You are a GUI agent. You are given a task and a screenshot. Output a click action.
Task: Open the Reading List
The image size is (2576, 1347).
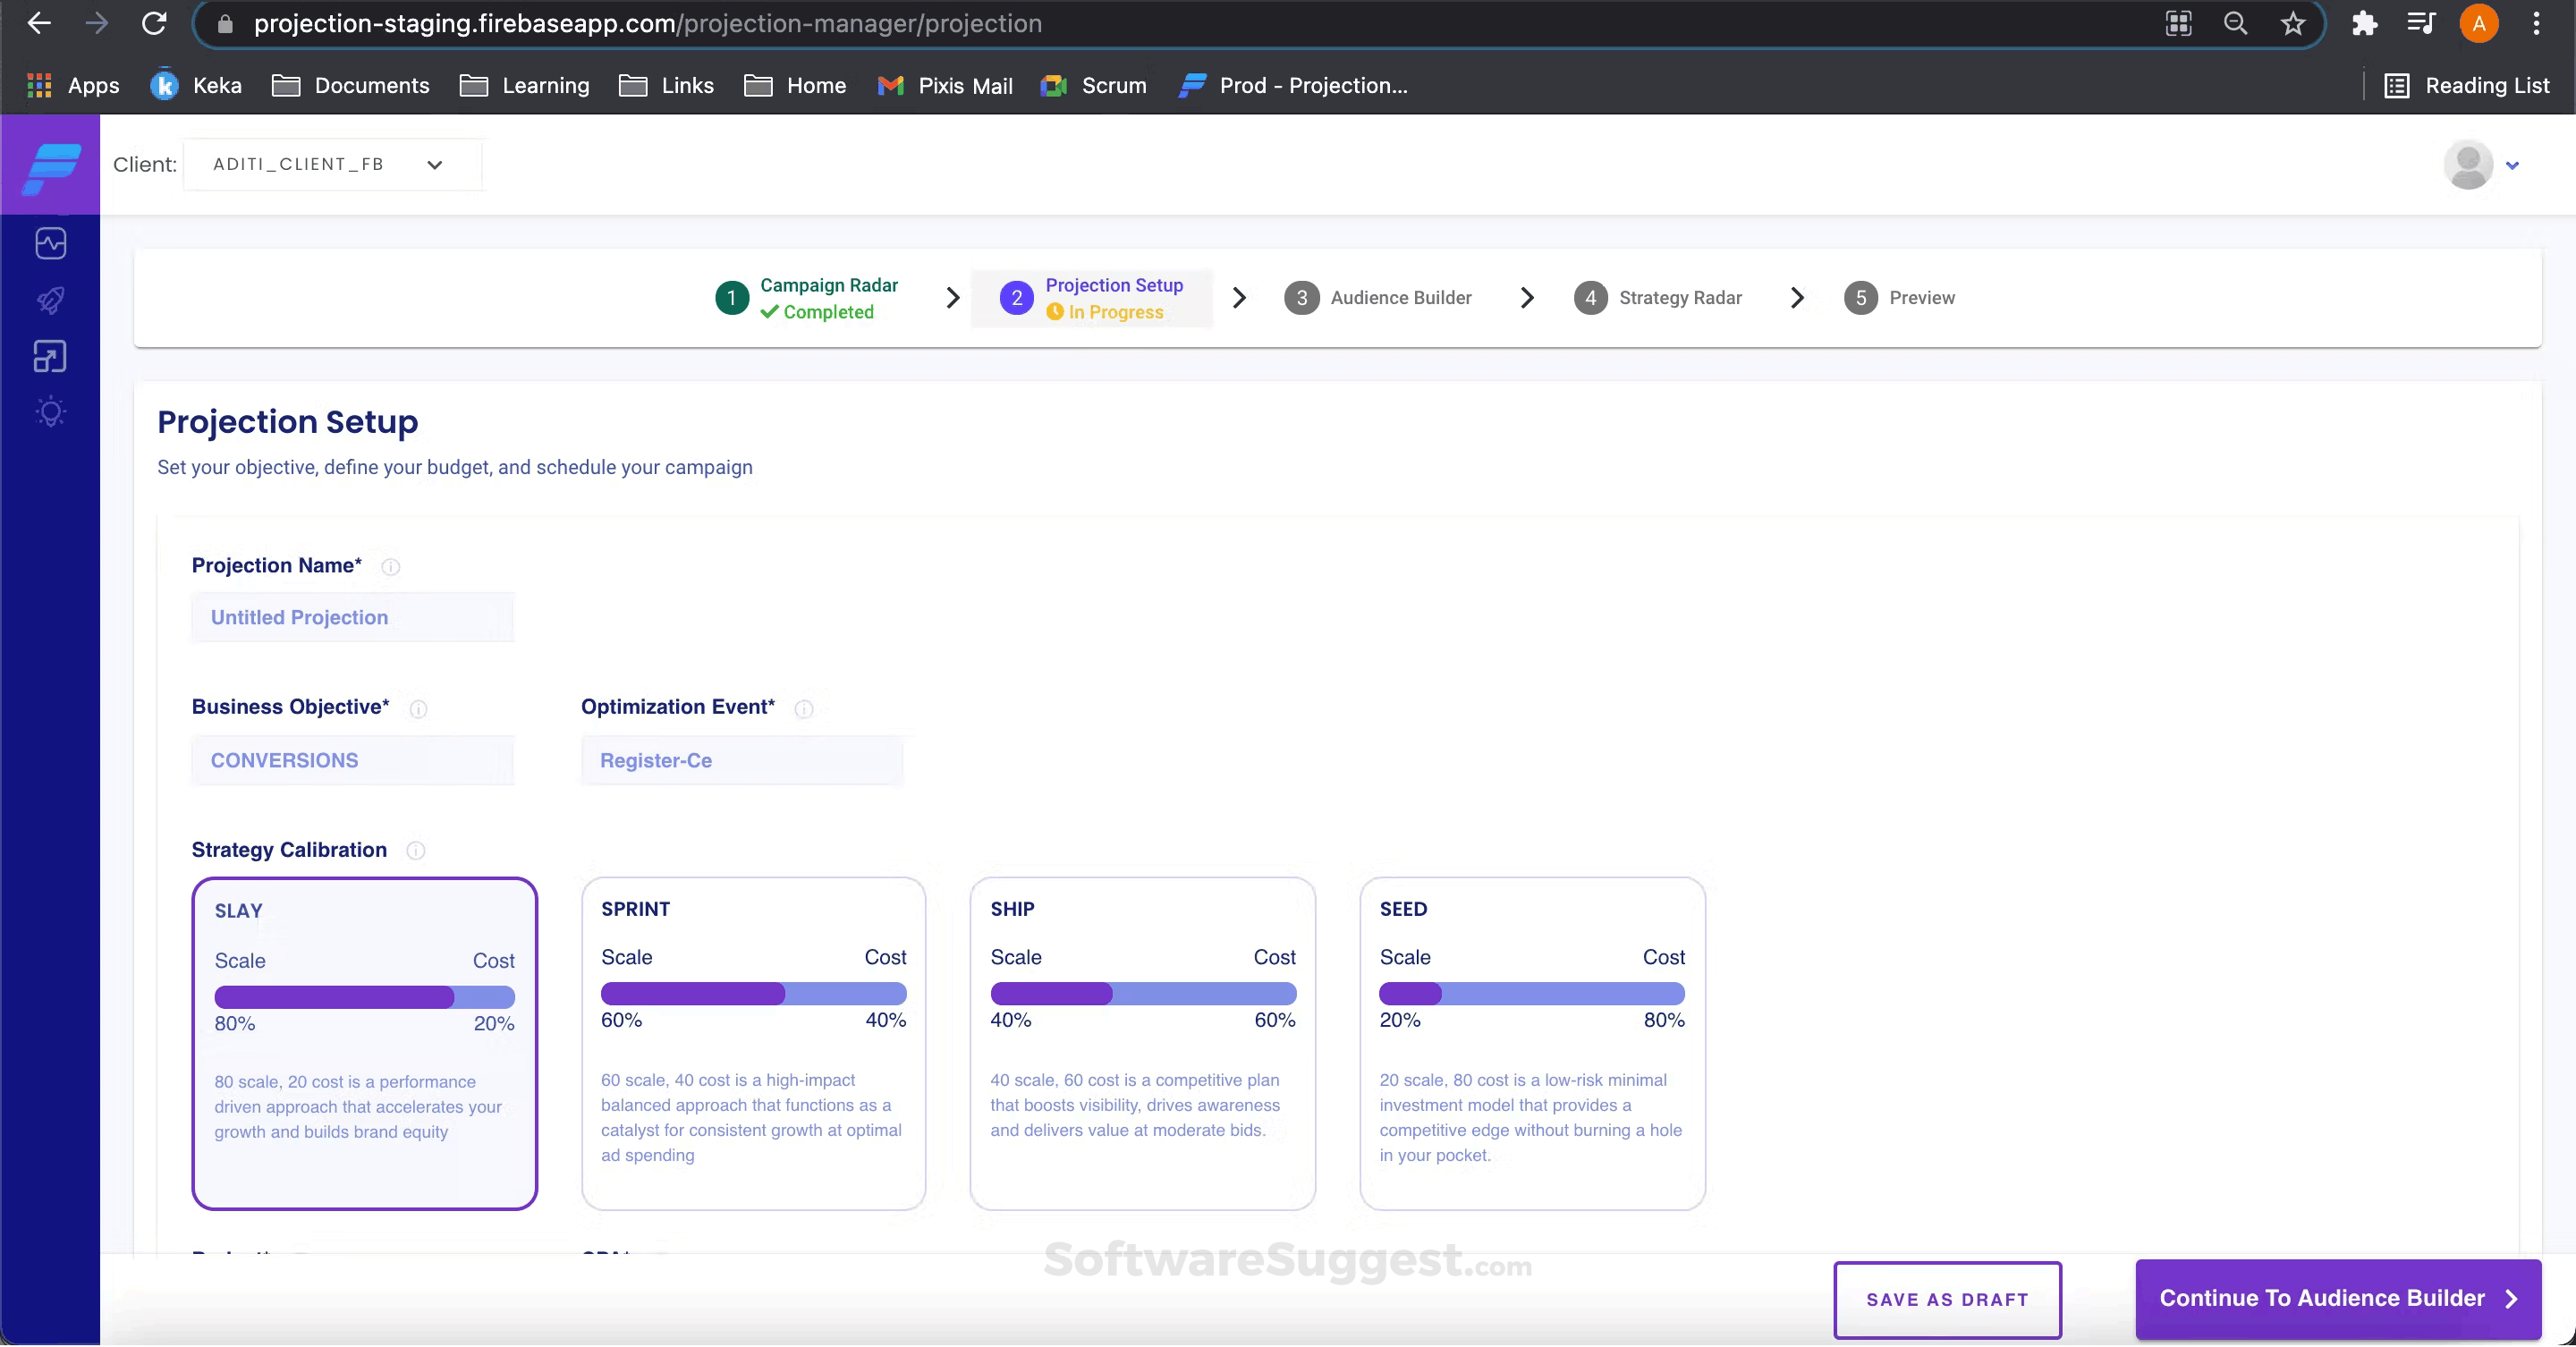2467,86
